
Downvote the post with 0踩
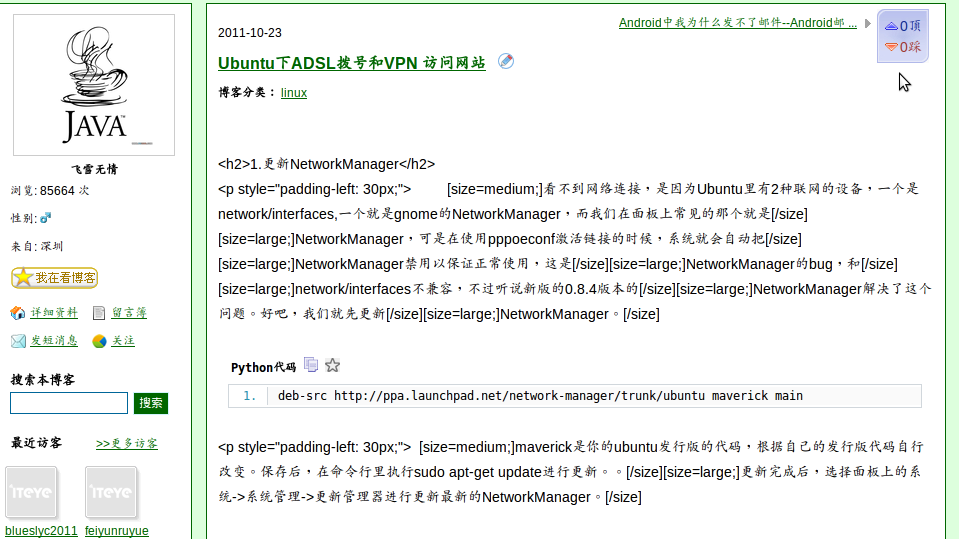903,46
